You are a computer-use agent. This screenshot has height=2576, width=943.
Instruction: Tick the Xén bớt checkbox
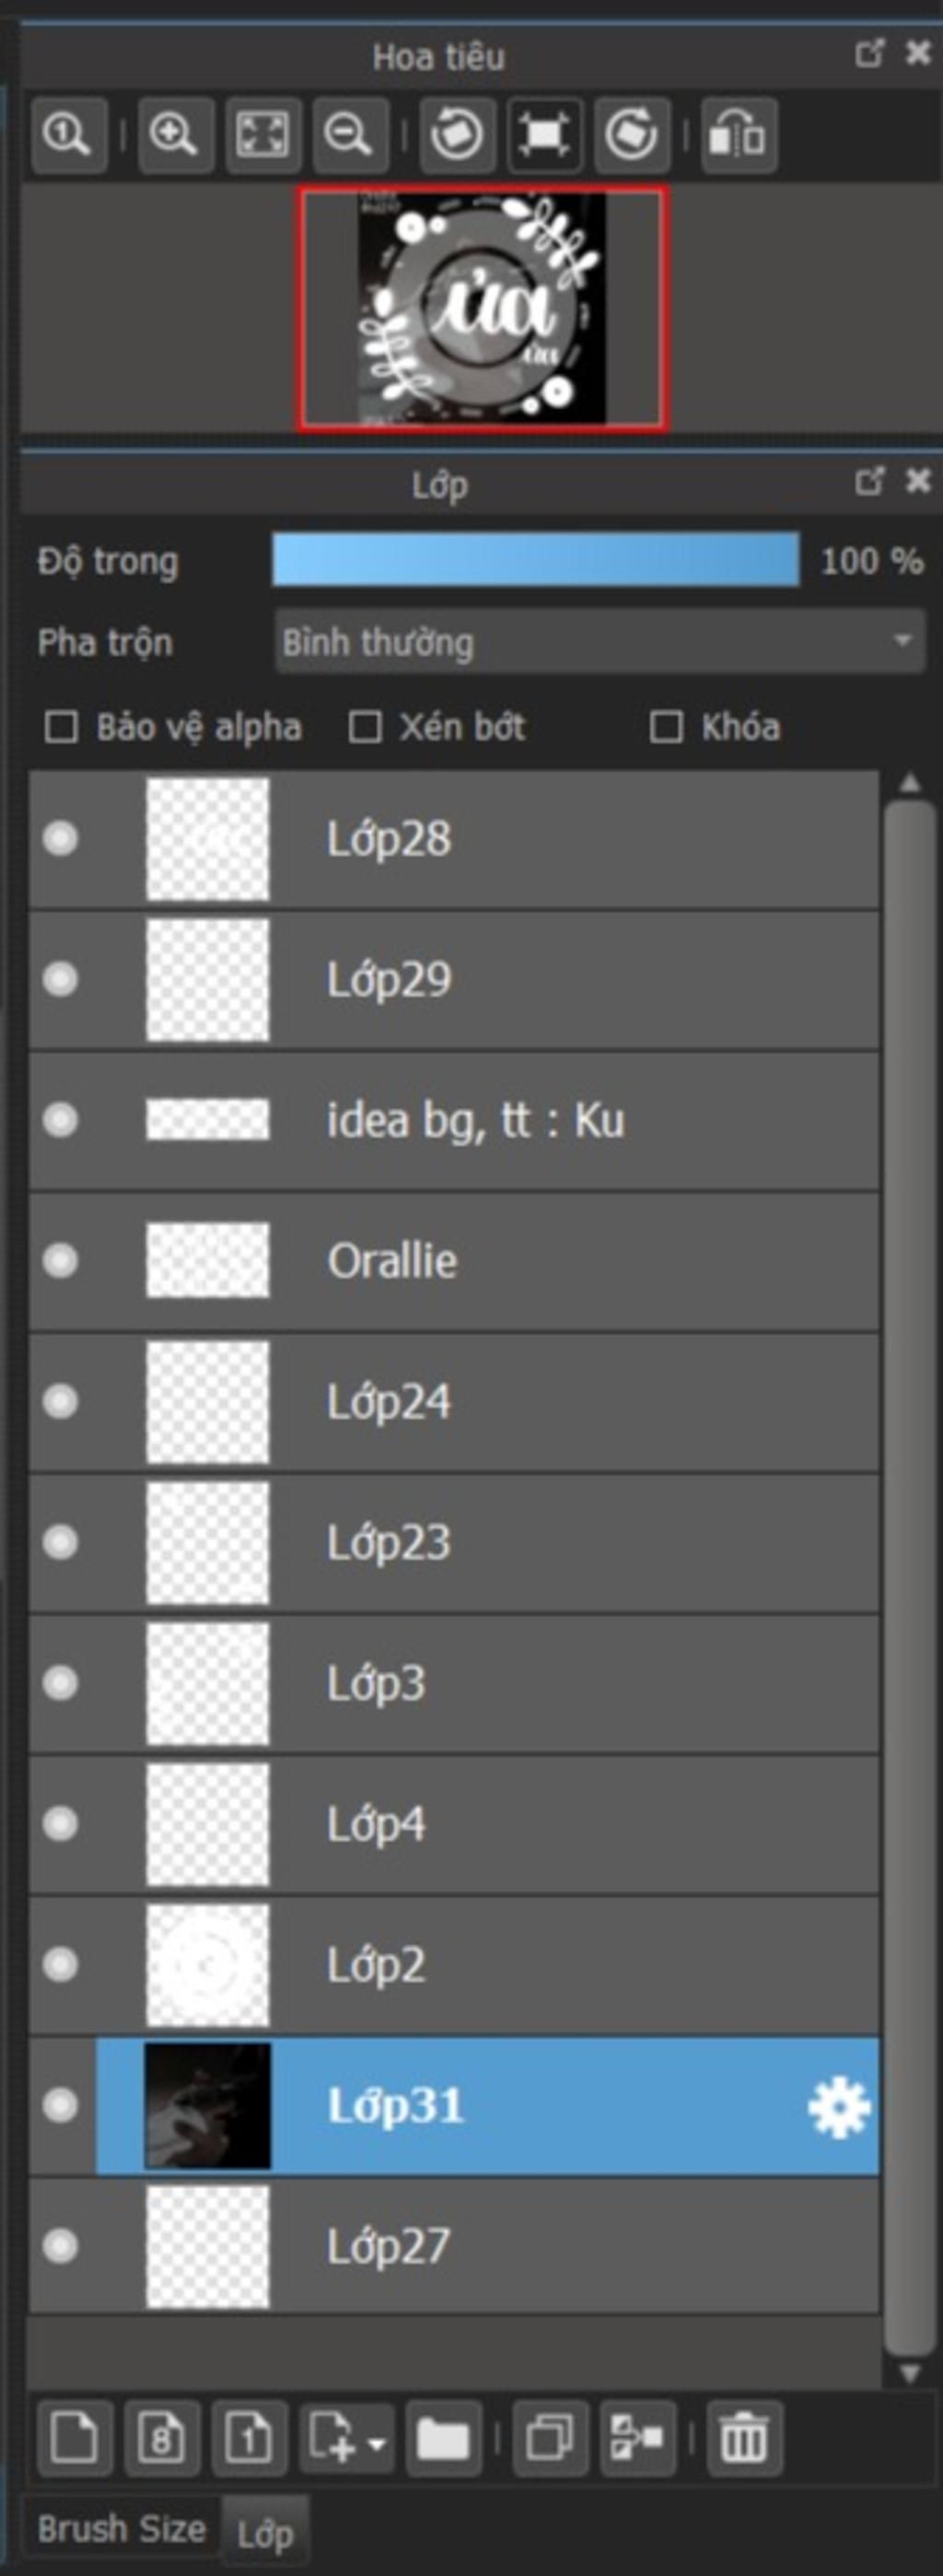(364, 727)
